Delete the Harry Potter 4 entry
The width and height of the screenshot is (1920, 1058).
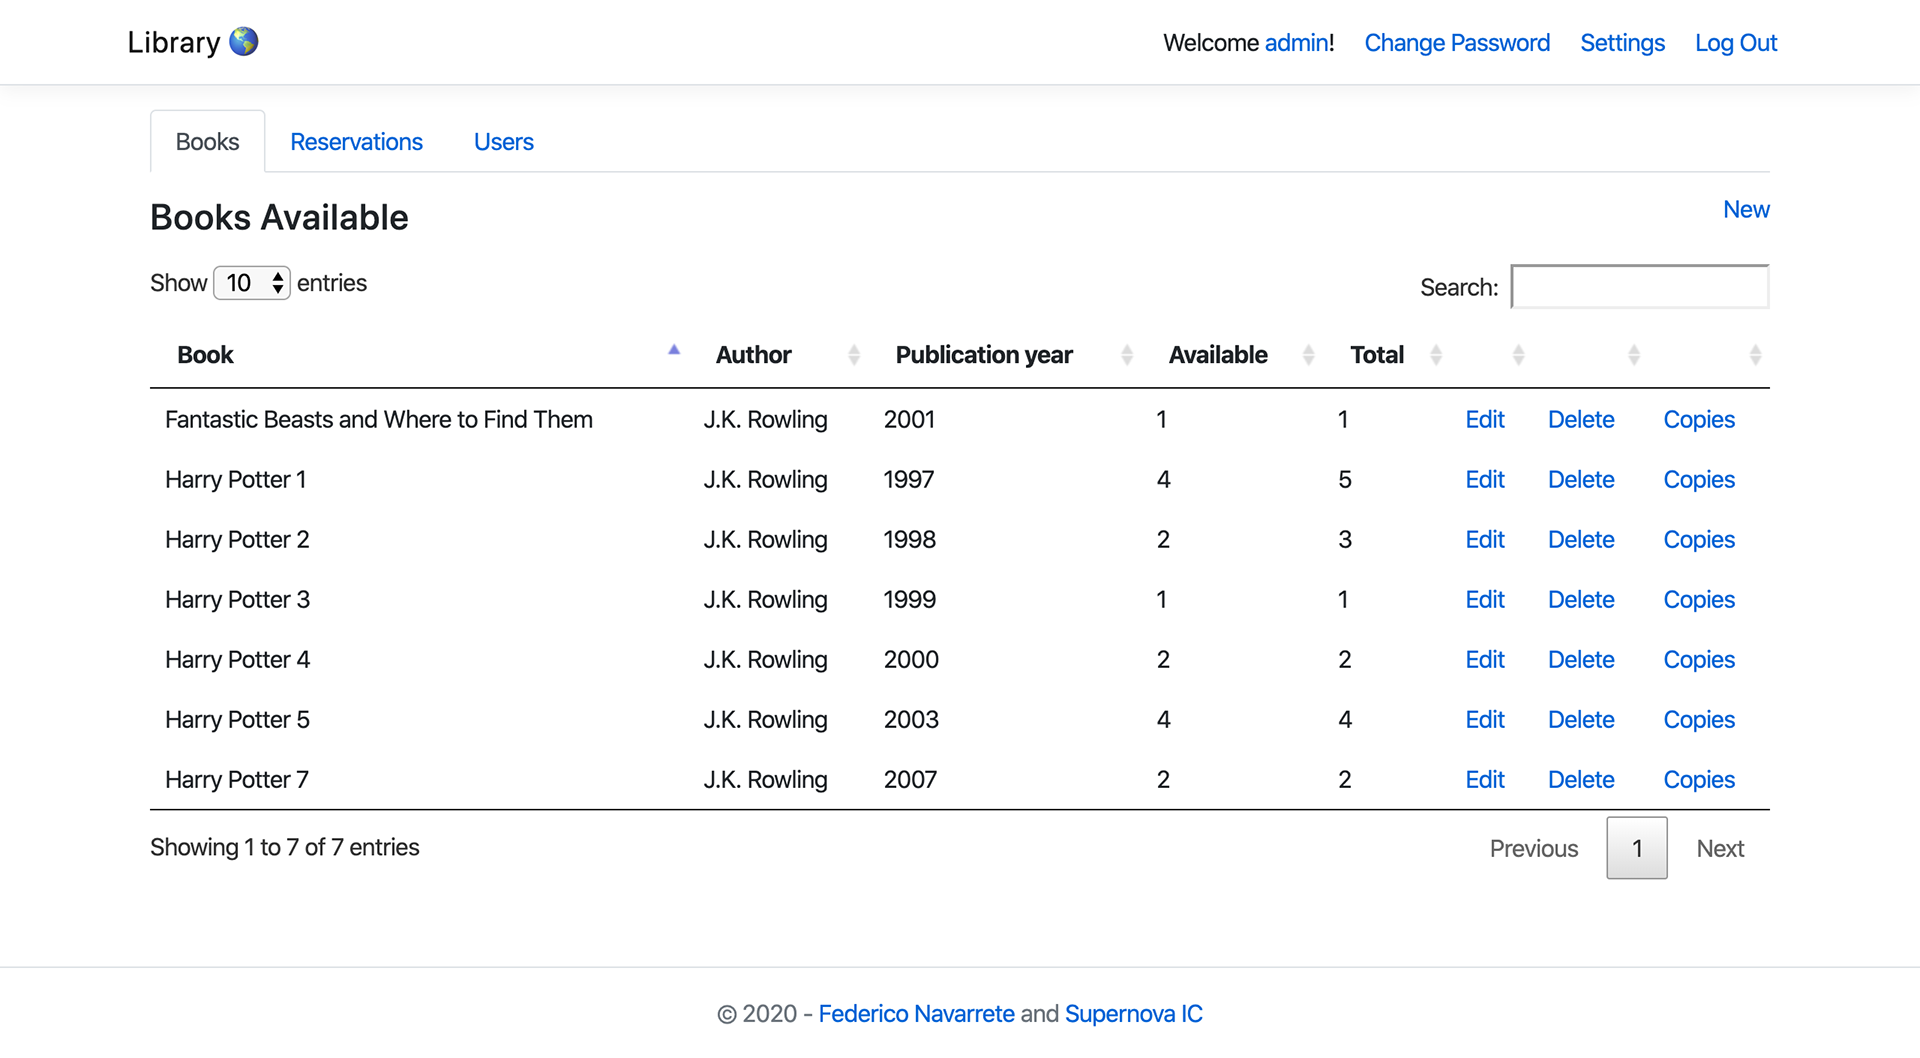1581,659
